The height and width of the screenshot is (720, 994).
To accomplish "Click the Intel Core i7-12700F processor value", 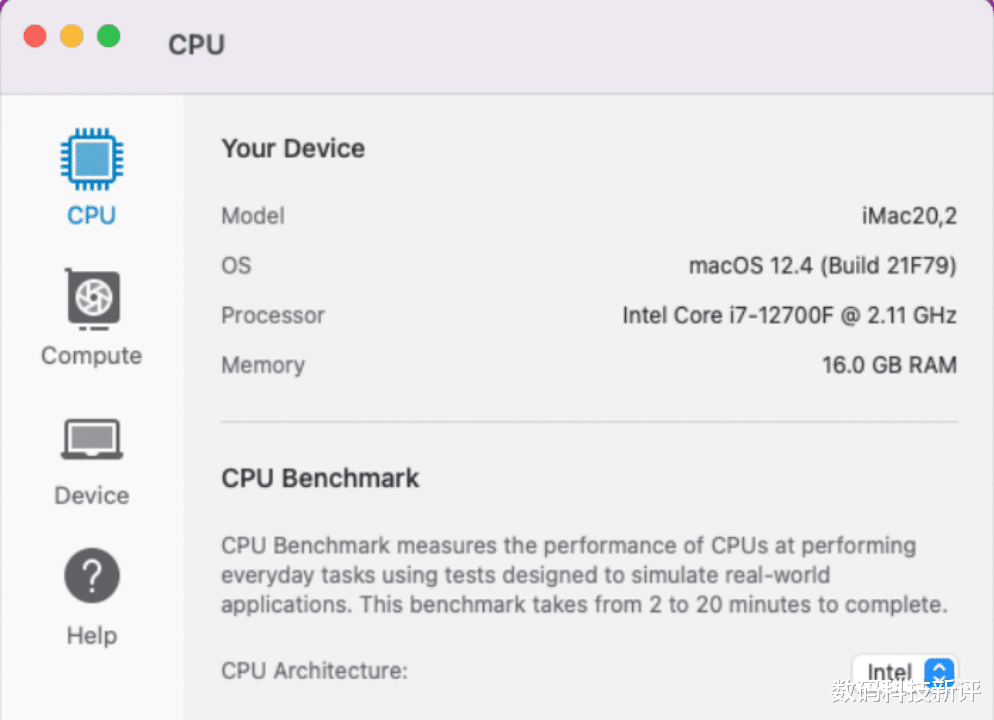I will point(789,316).
